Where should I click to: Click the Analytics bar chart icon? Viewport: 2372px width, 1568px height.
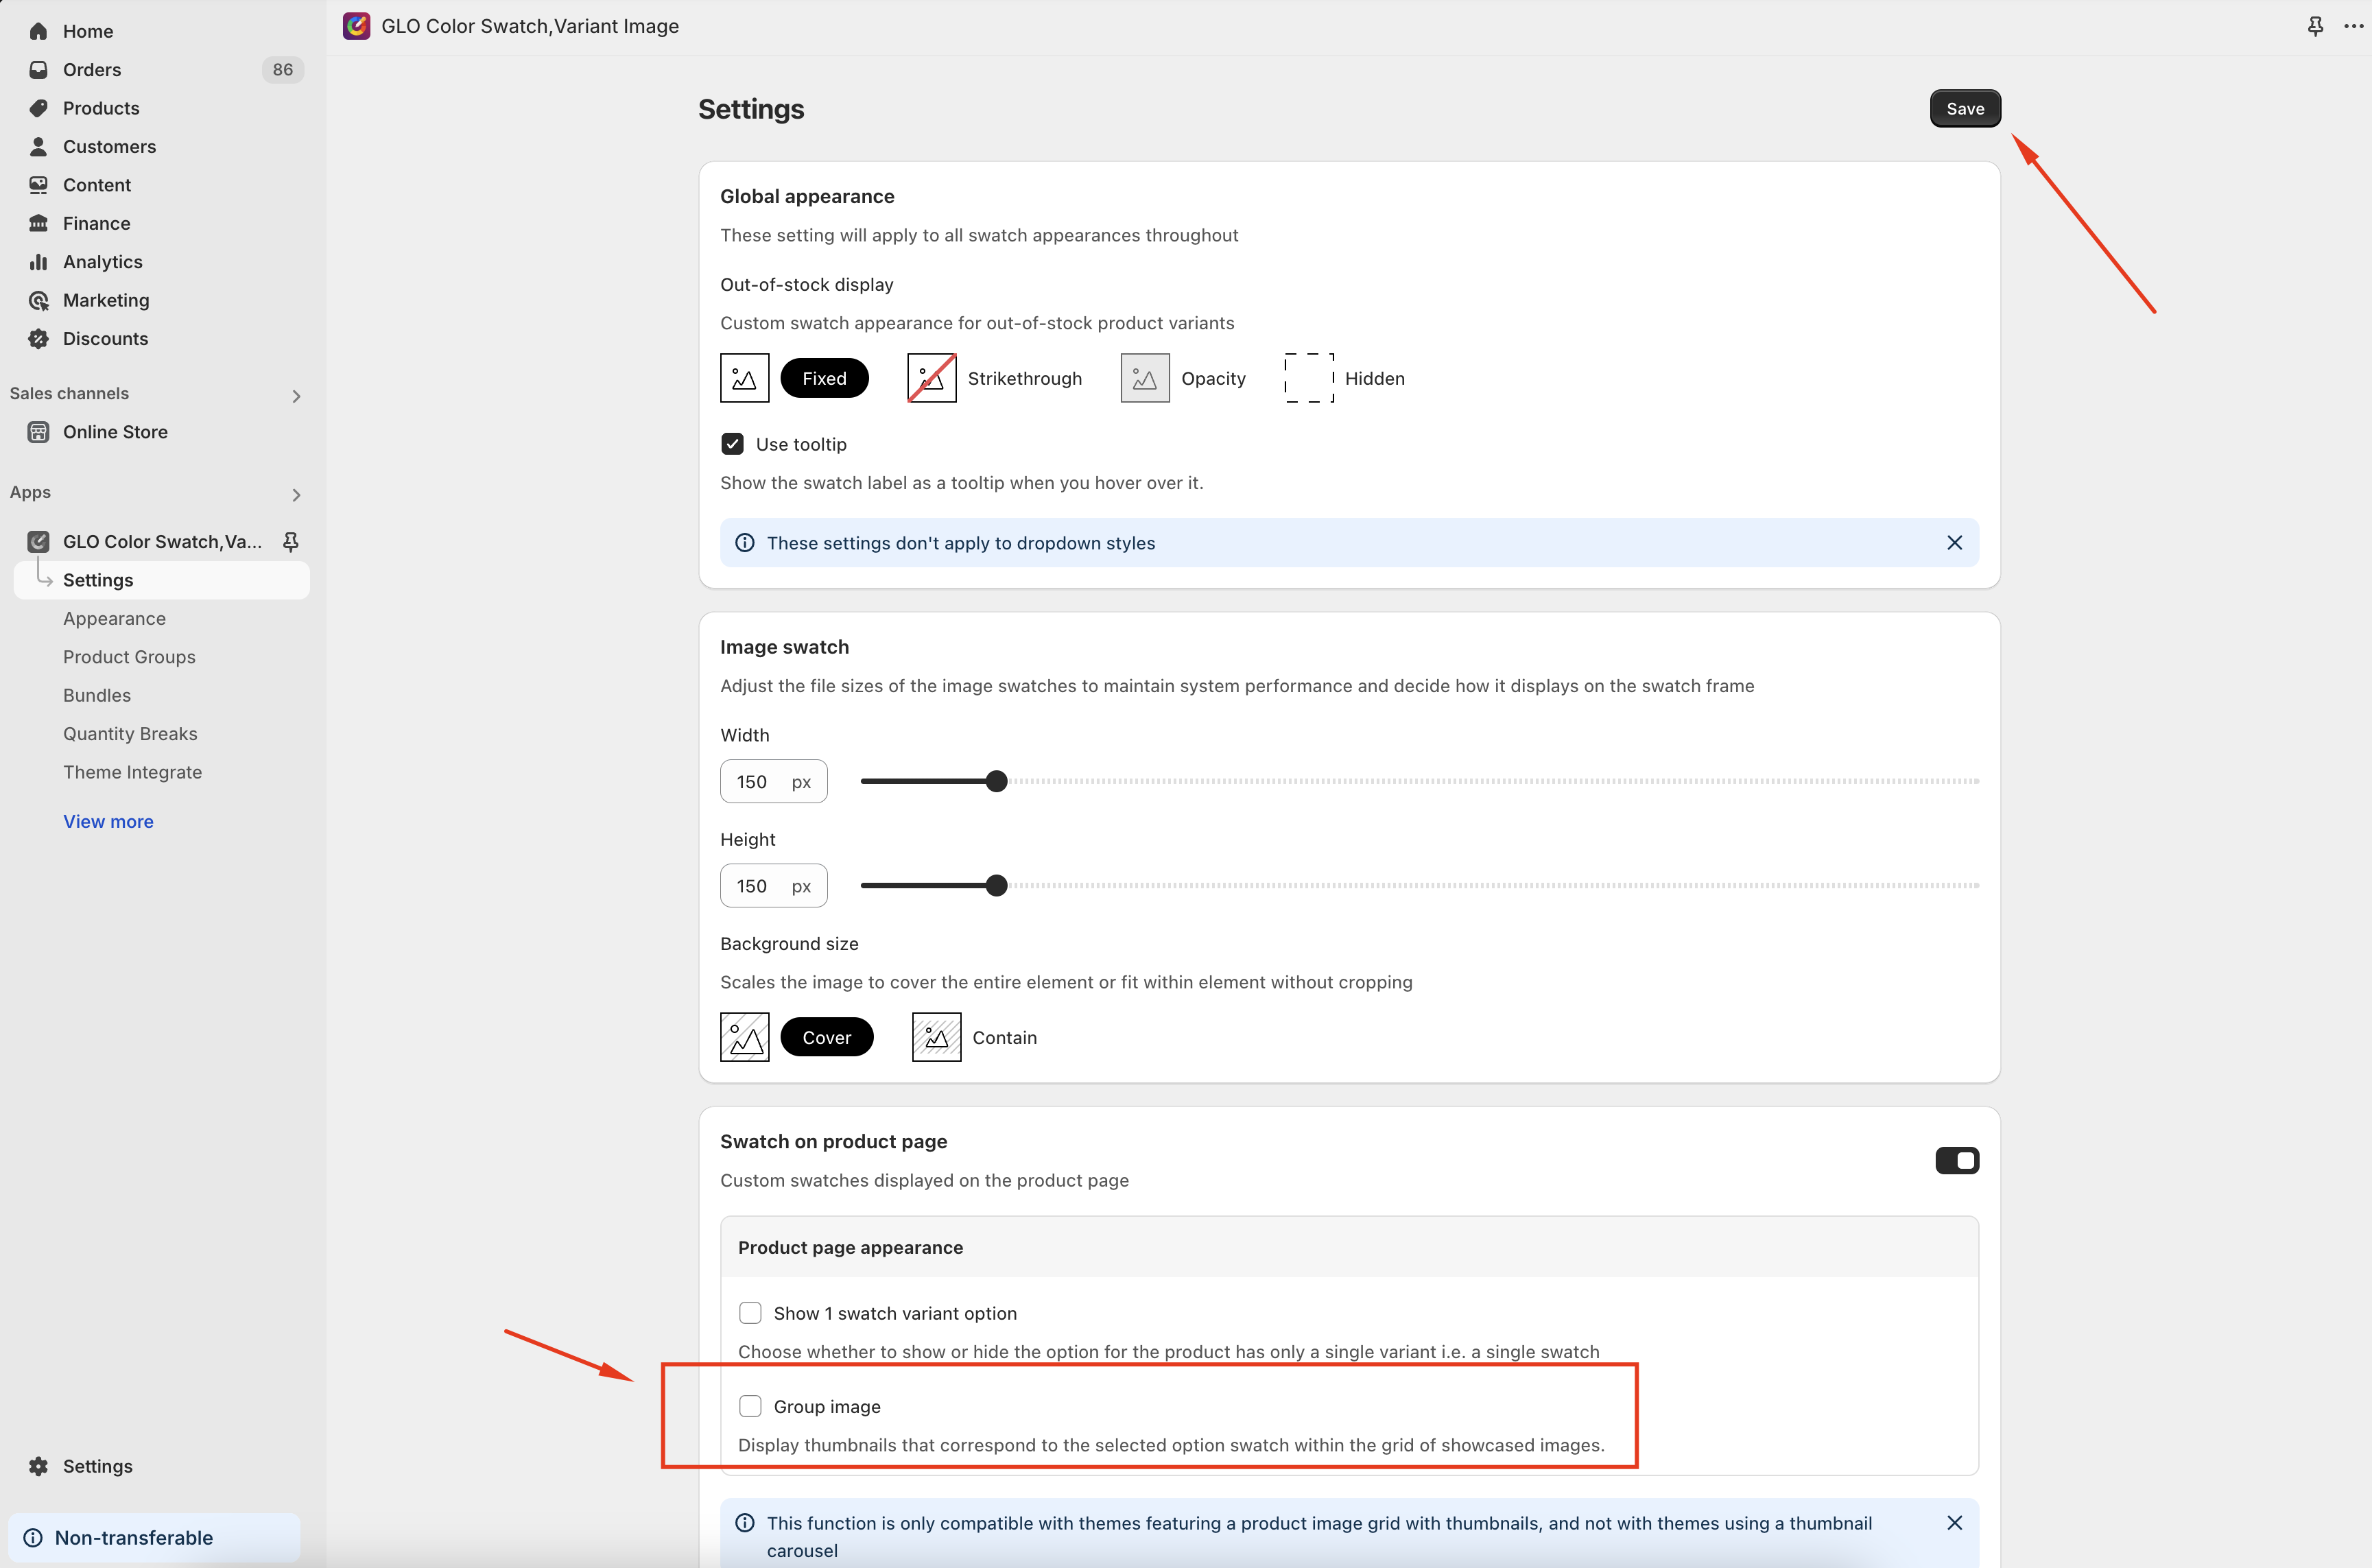tap(38, 262)
